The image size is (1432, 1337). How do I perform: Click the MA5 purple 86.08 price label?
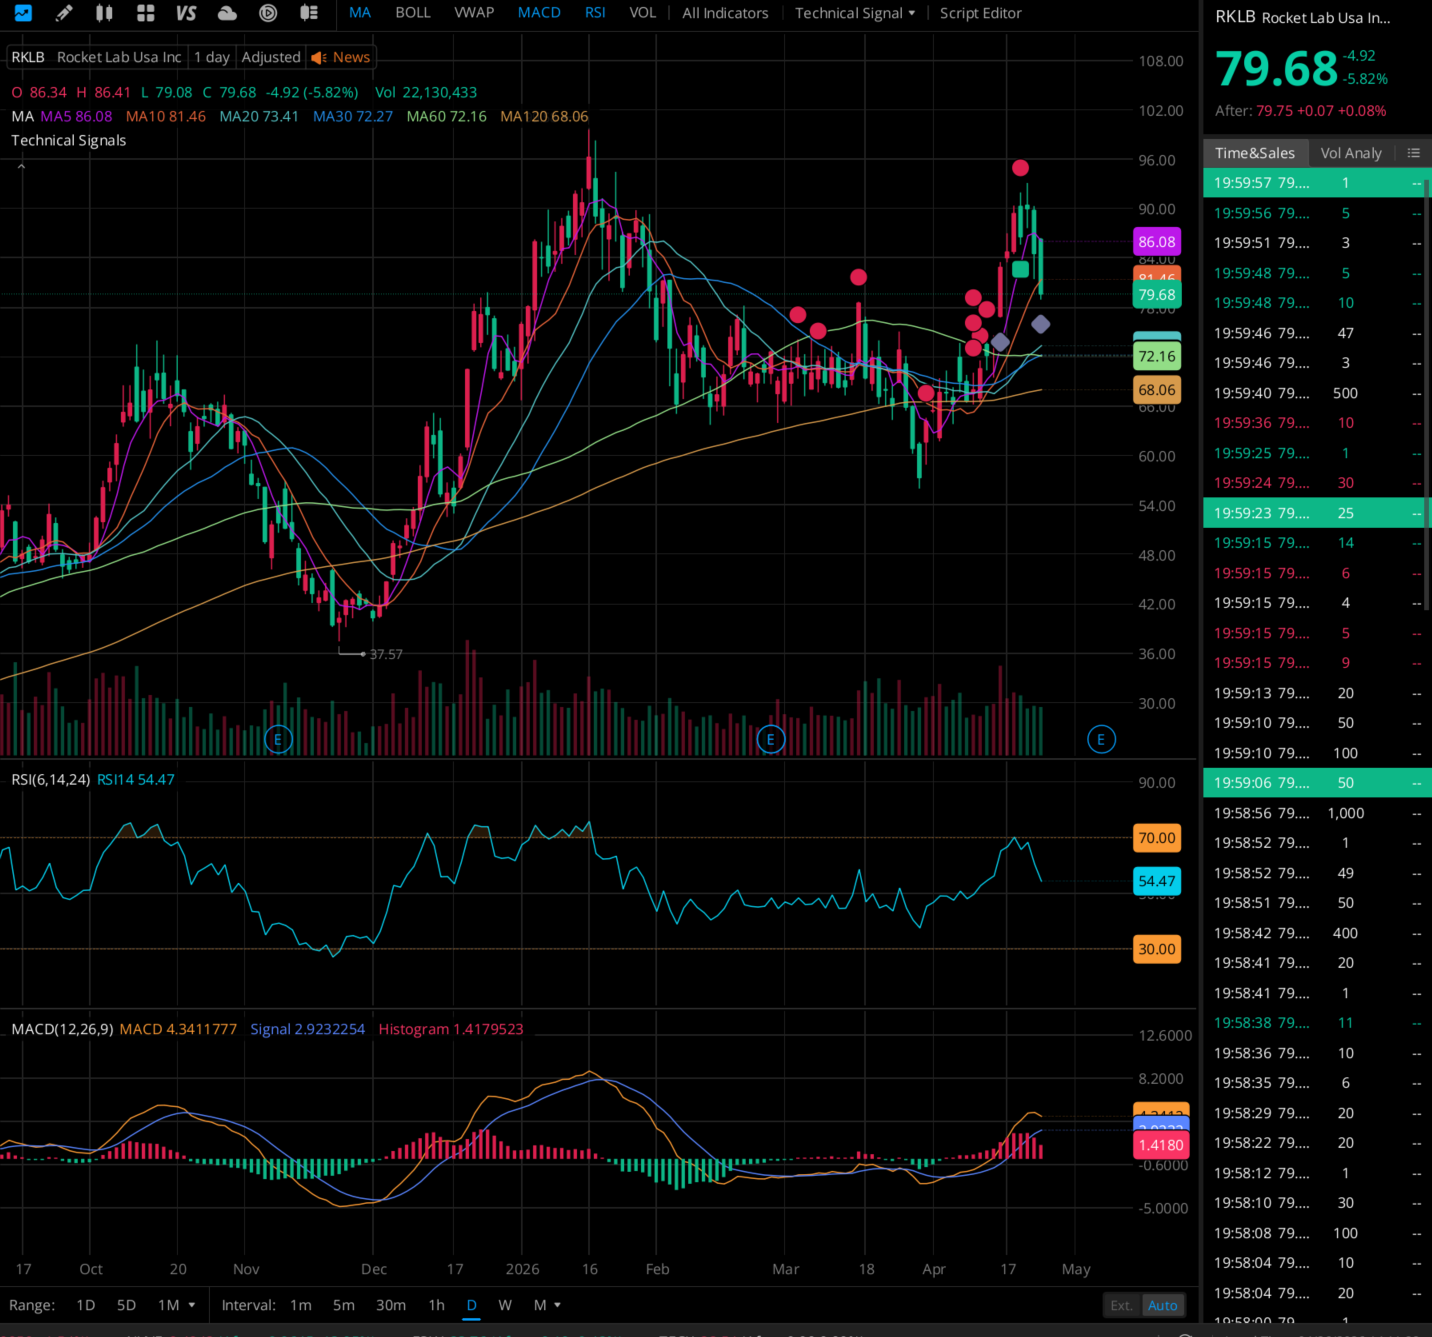coord(1157,242)
